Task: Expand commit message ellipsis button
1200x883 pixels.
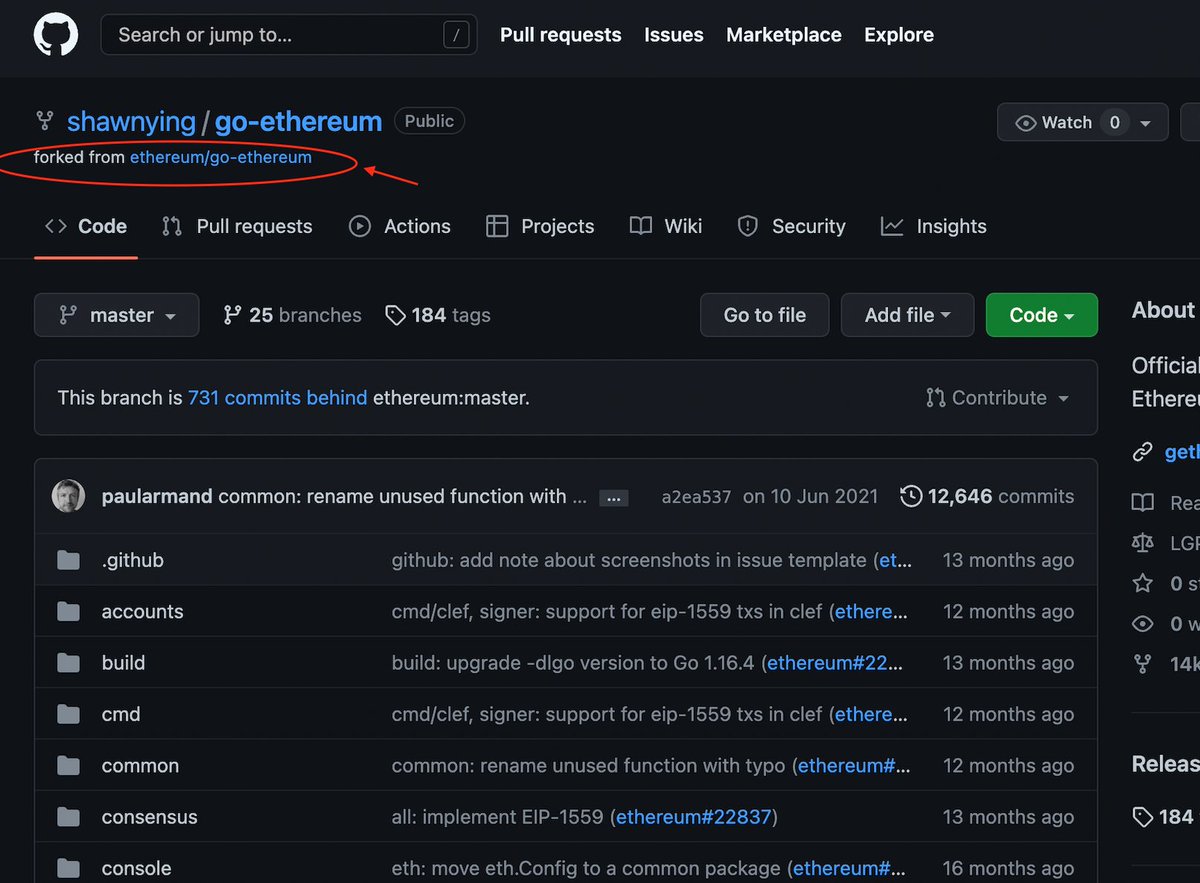Action: [614, 498]
